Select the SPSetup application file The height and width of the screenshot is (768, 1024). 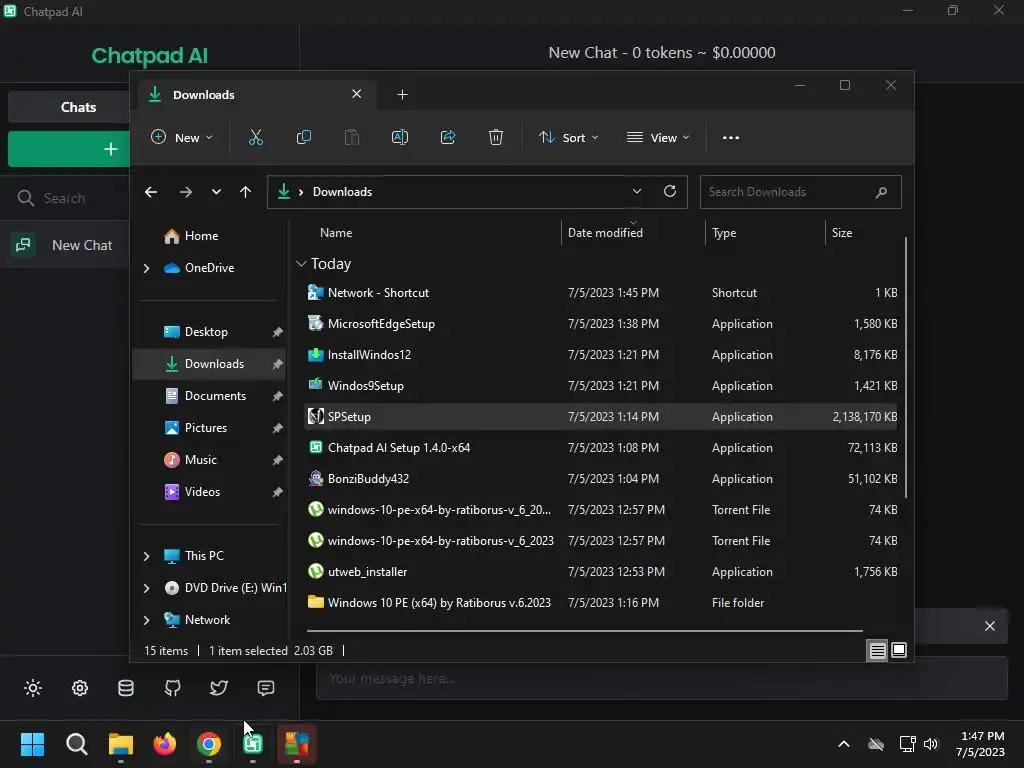[x=601, y=417]
